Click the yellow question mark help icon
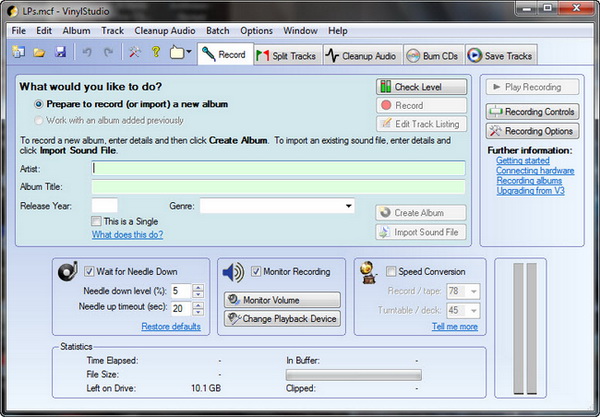This screenshot has height=417, width=600. 156,52
